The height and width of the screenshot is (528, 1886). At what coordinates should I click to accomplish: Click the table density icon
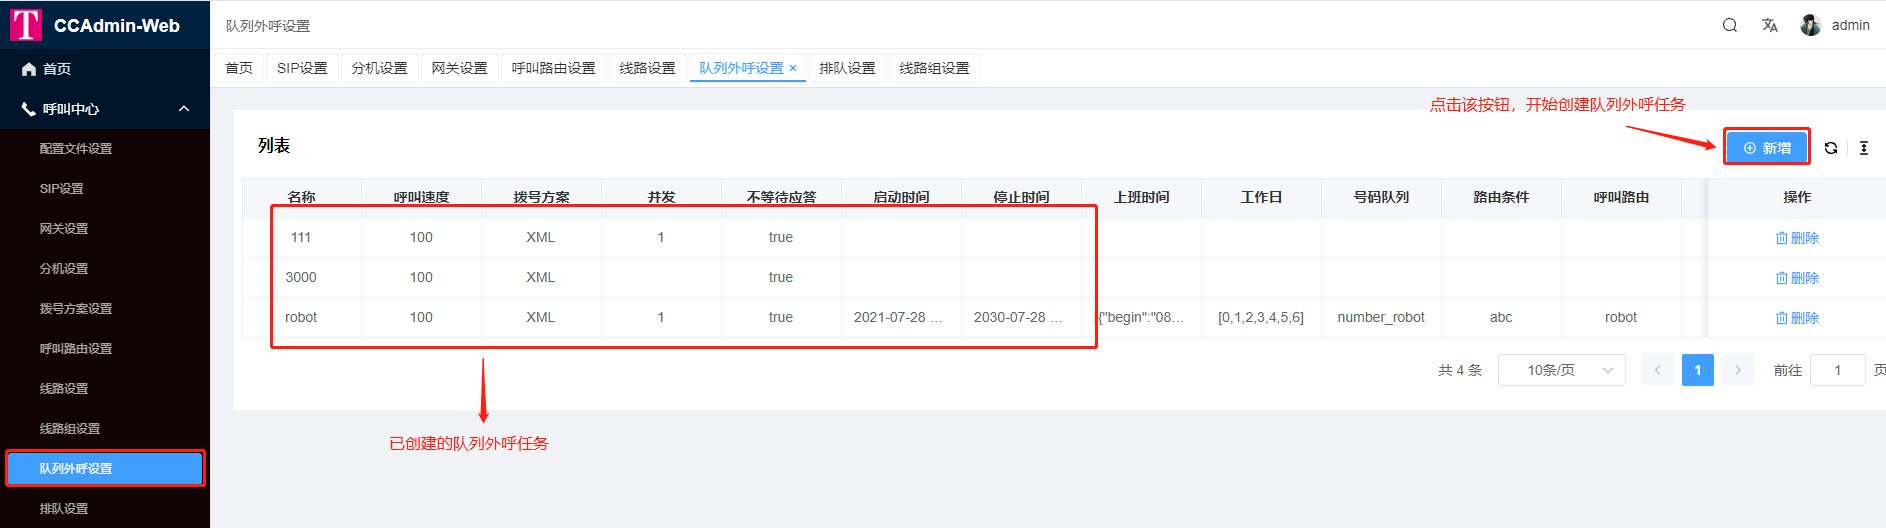1864,148
